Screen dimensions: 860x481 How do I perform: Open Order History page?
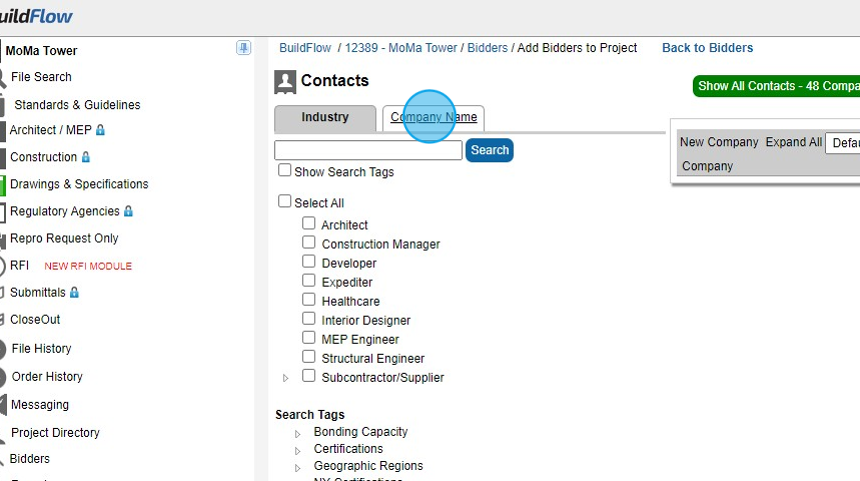(x=47, y=377)
